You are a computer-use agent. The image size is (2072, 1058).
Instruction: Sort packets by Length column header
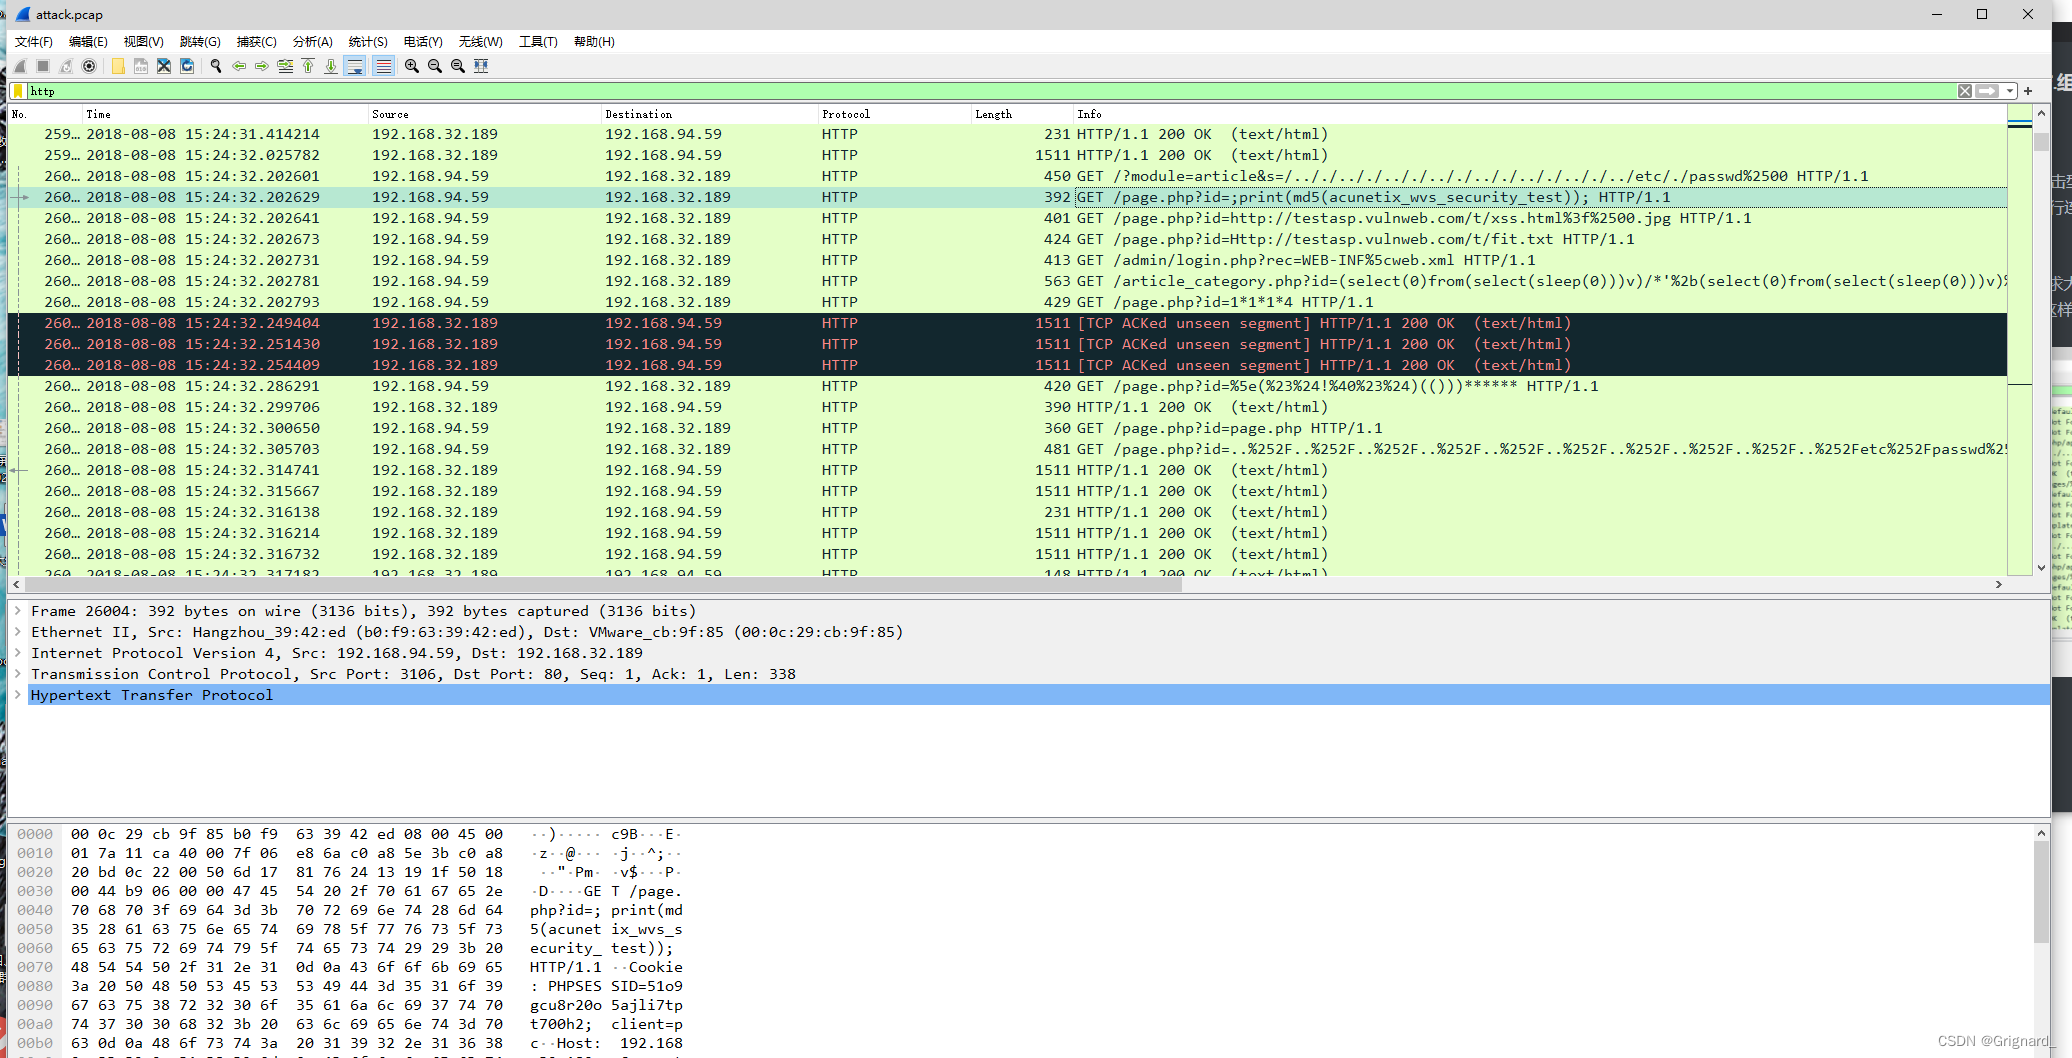1021,114
